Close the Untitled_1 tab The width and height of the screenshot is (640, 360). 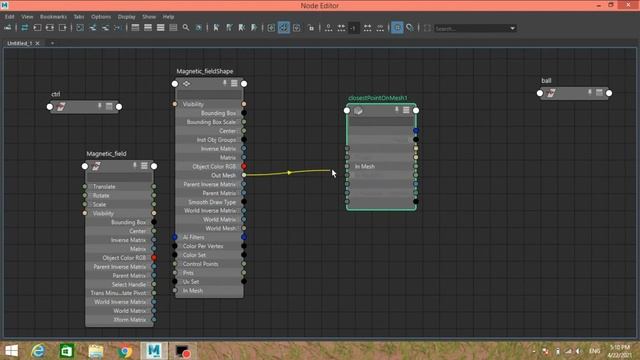pyautogui.click(x=38, y=43)
